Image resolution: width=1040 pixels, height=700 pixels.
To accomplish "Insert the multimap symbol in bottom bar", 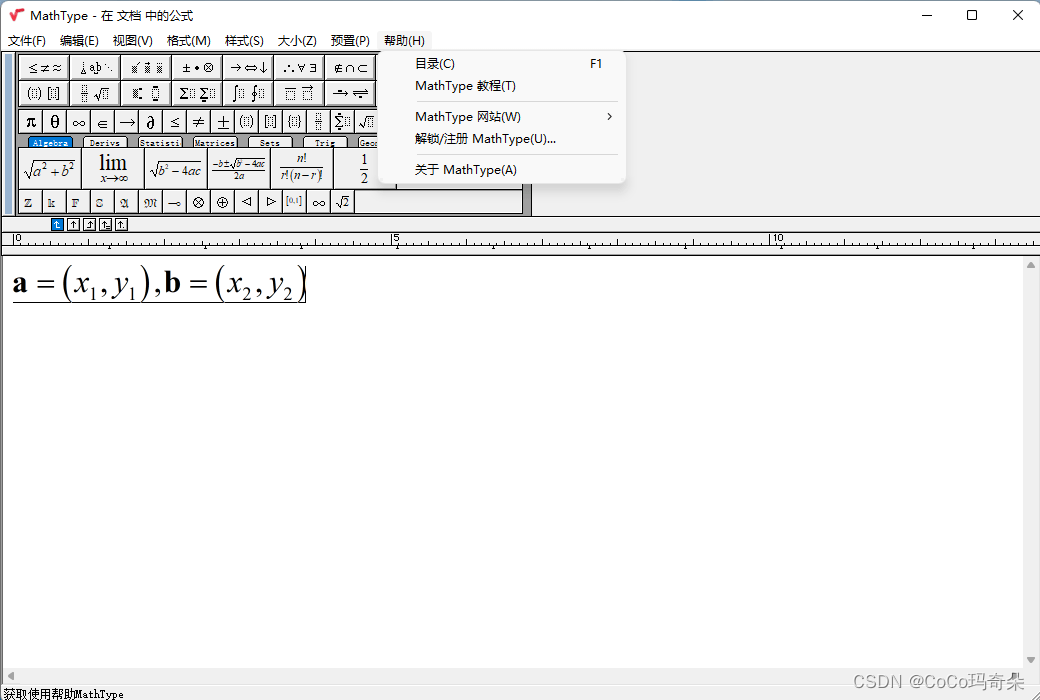I will (x=174, y=202).
